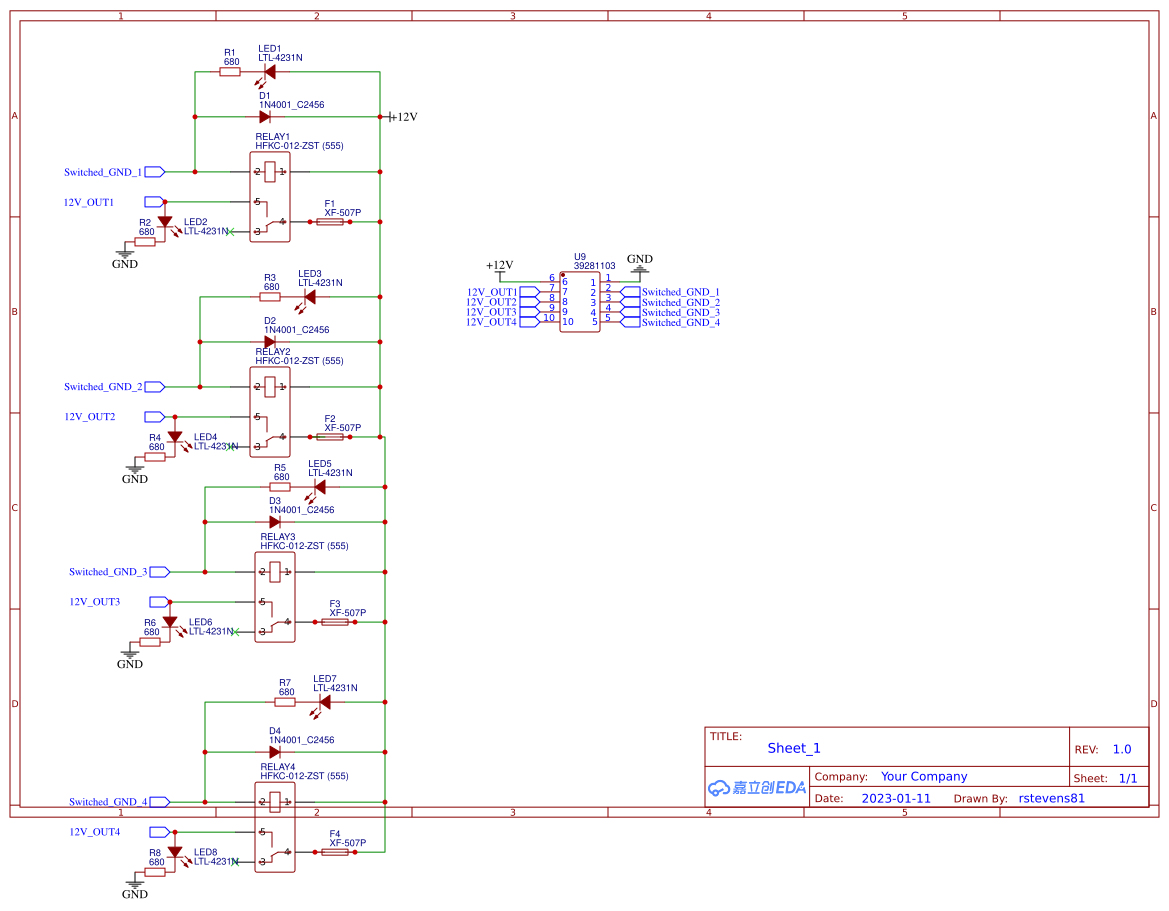Select diode D2 1N4001_C2456 symbol

[x=271, y=341]
